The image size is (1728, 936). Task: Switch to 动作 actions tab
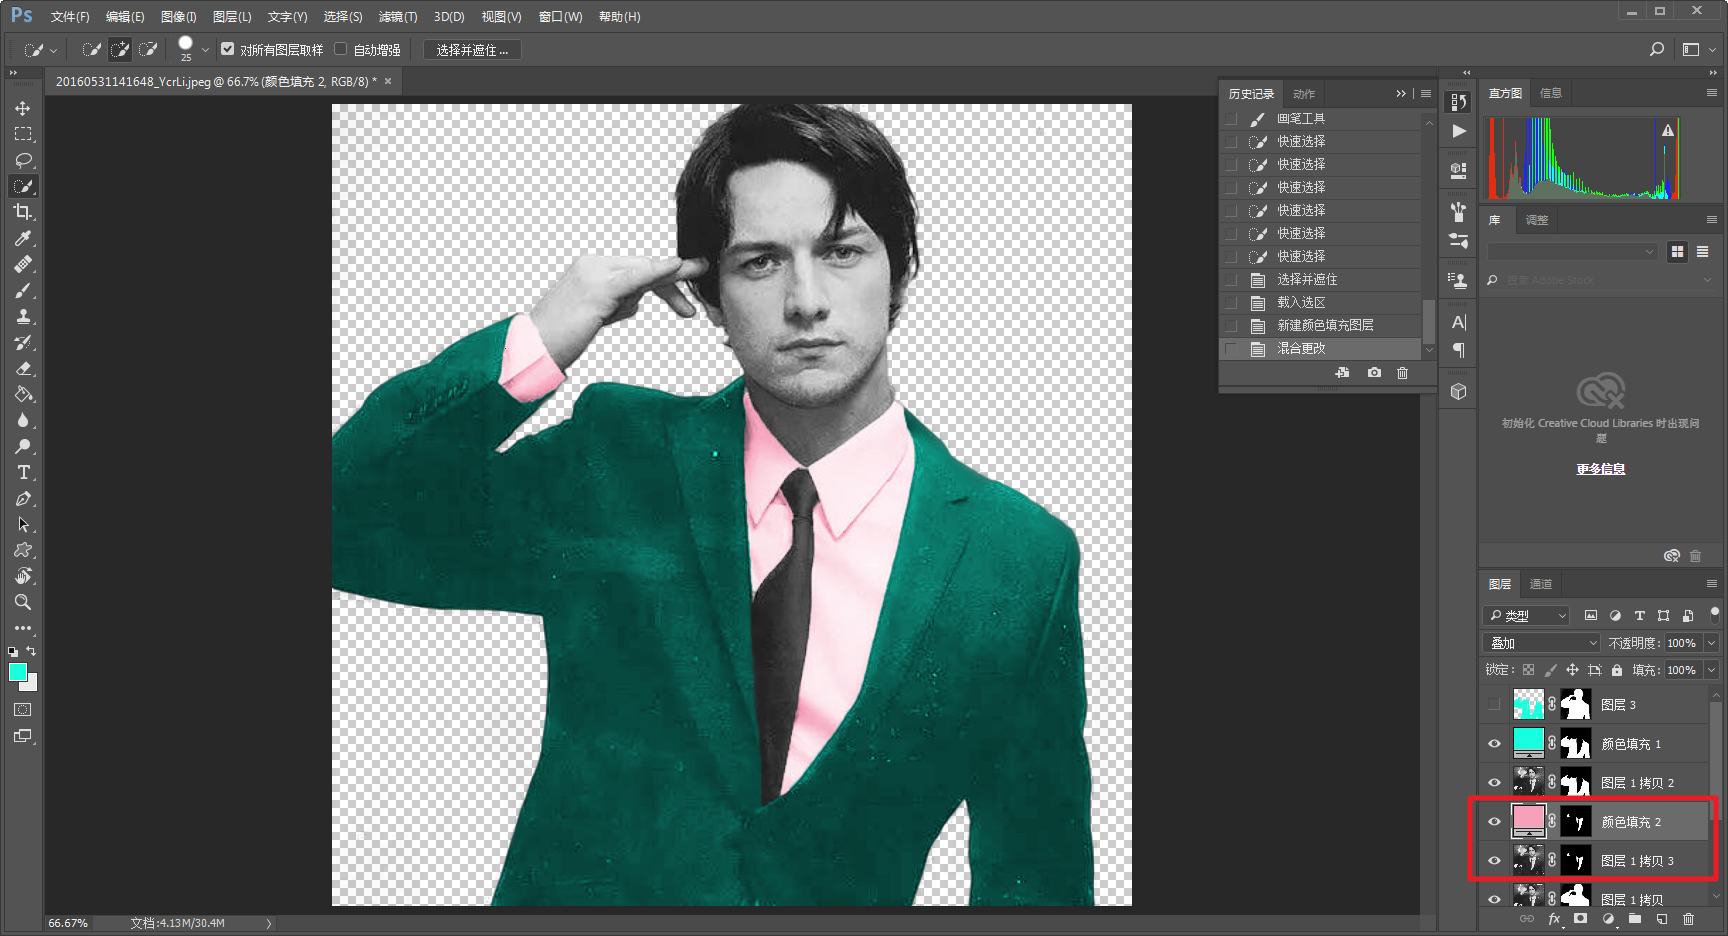pos(1304,94)
